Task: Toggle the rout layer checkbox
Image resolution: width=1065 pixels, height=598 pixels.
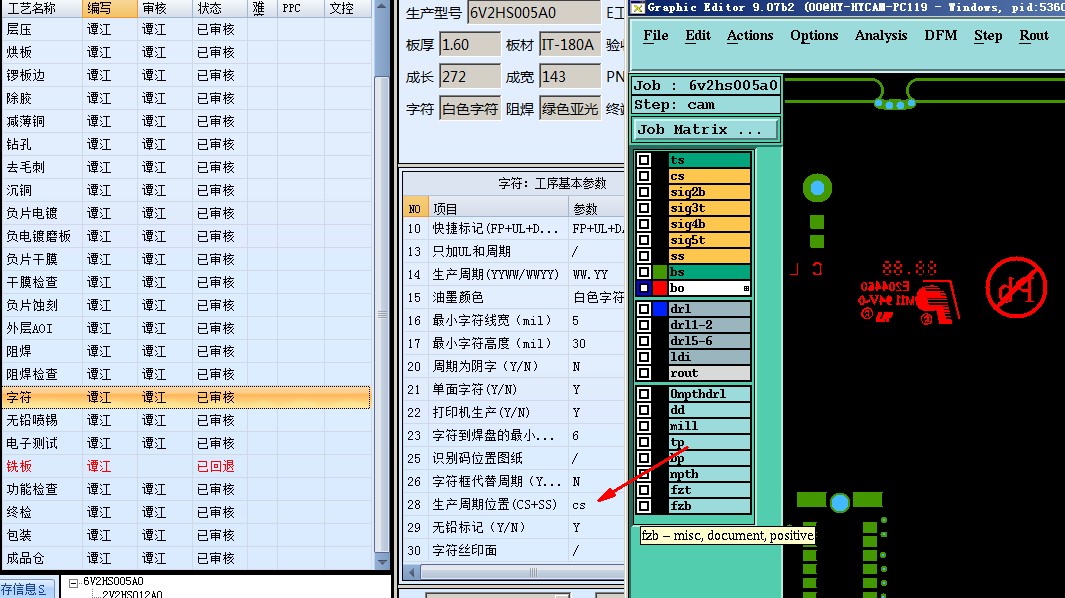Action: click(644, 373)
